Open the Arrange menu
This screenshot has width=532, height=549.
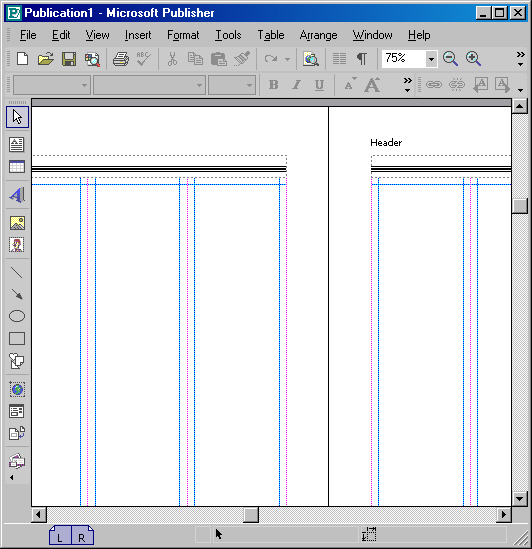click(318, 35)
